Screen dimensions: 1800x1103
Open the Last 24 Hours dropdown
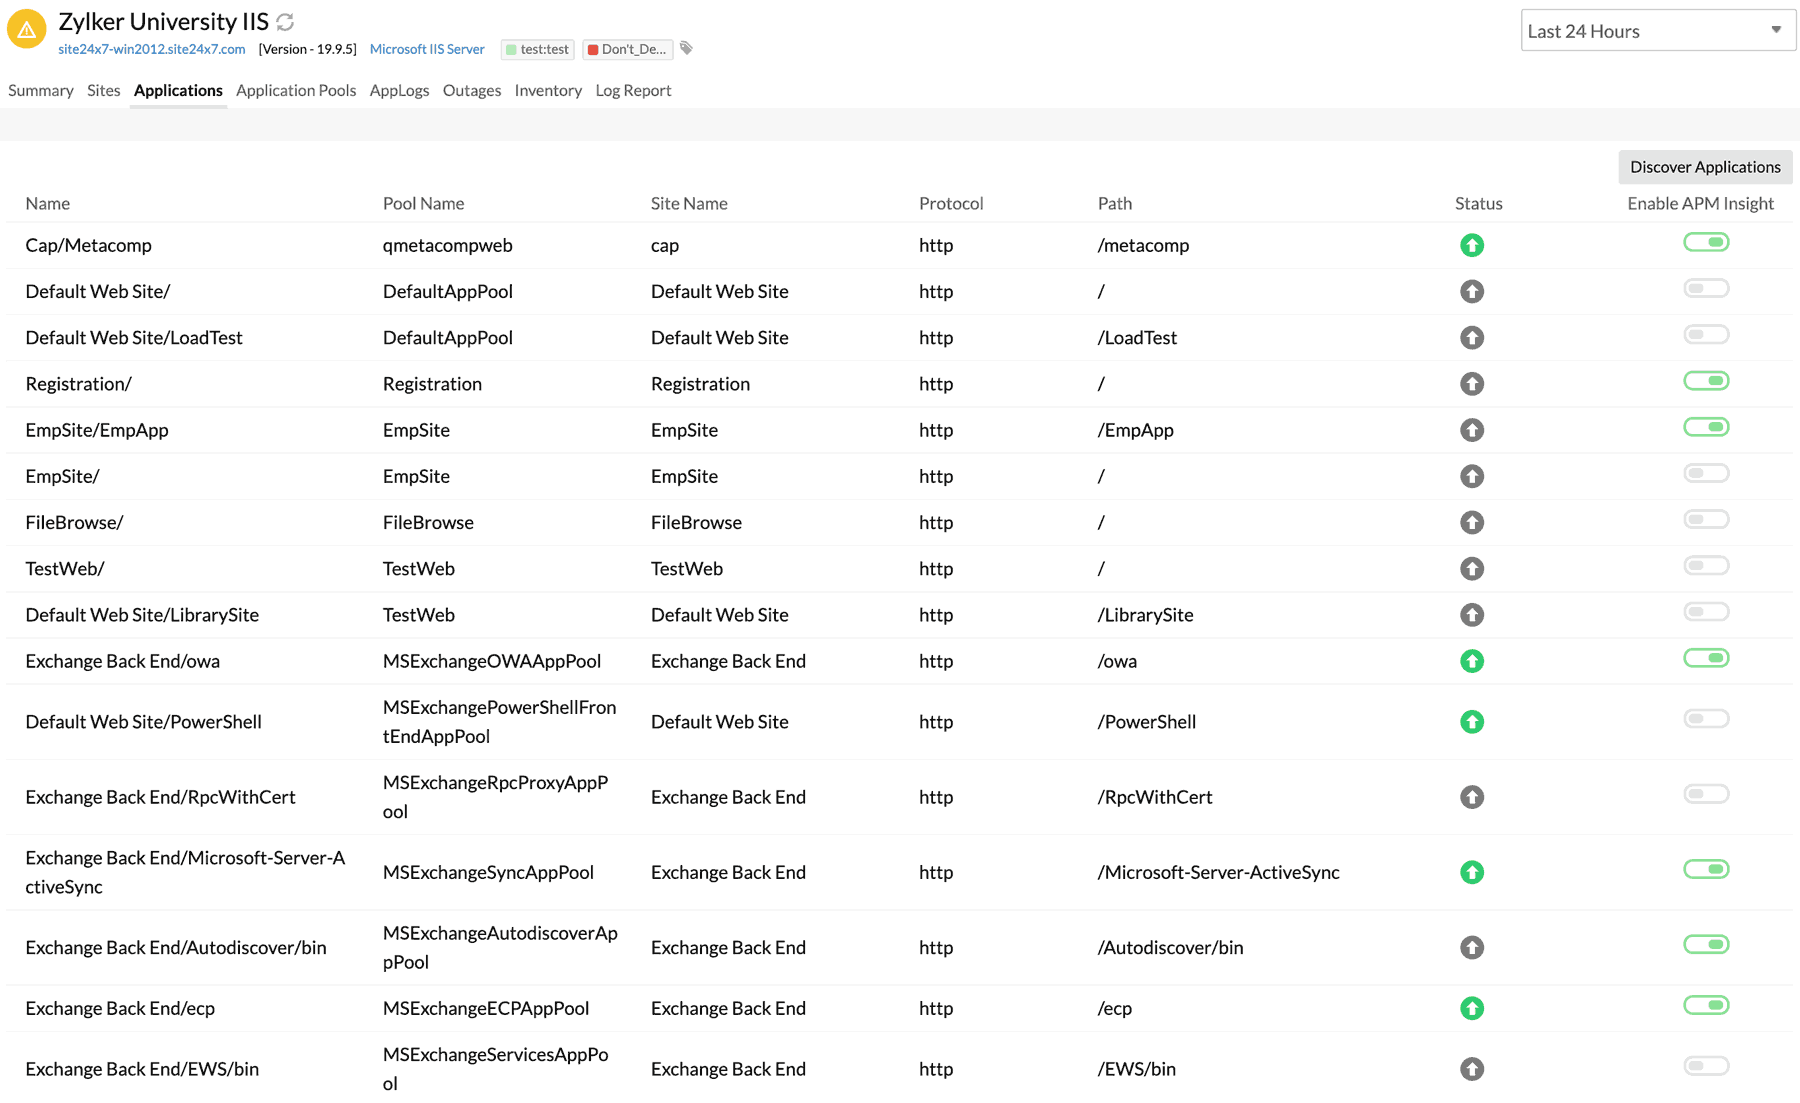[1657, 31]
